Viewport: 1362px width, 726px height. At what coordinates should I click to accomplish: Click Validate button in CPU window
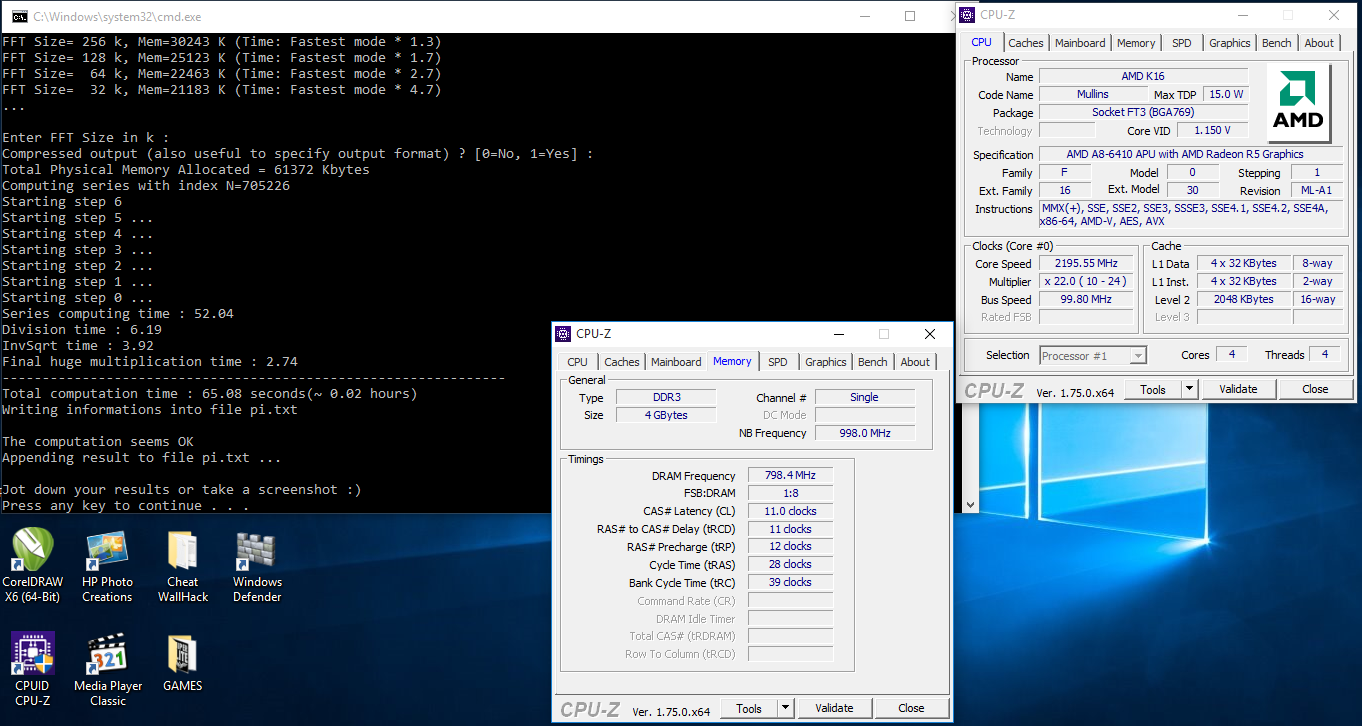1238,389
